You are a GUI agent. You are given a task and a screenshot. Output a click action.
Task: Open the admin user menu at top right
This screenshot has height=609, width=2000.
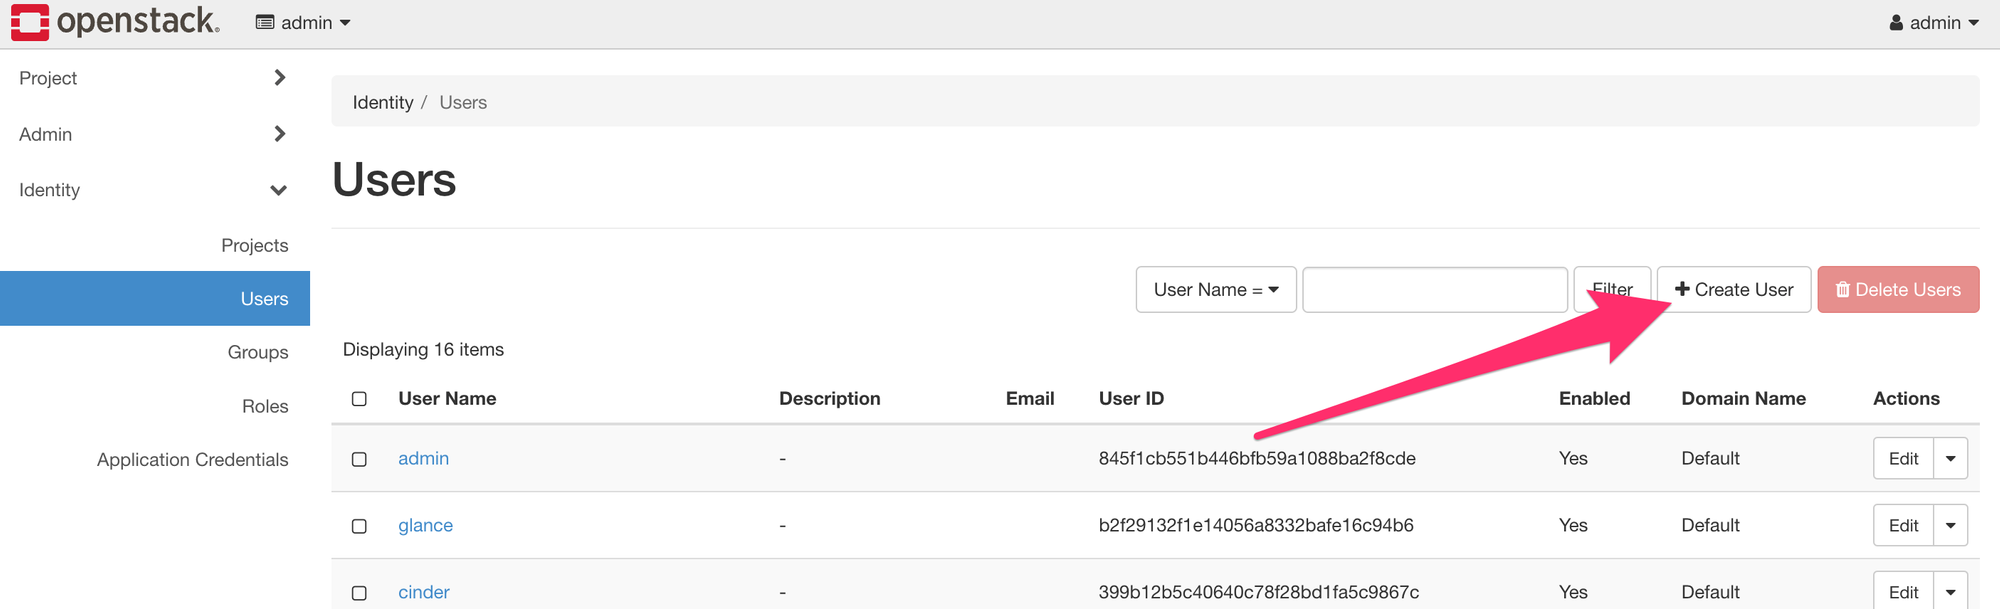[x=1934, y=22]
